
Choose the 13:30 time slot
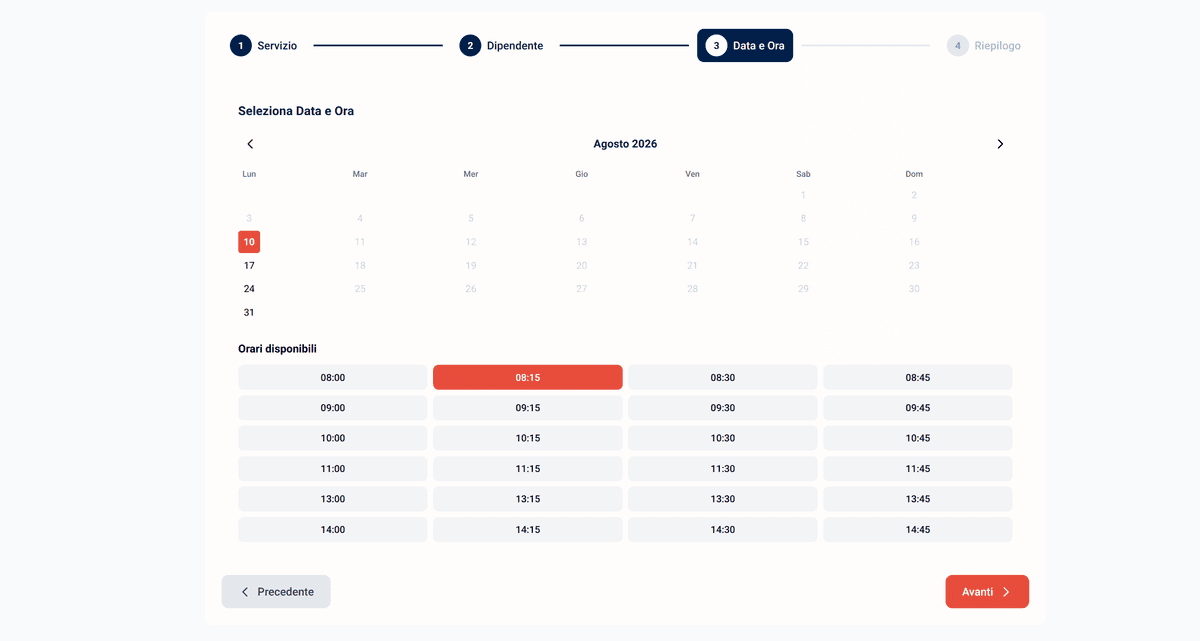pyautogui.click(x=723, y=500)
